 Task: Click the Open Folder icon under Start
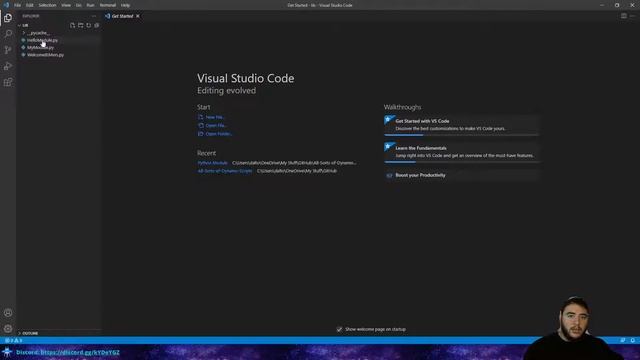[x=200, y=133]
